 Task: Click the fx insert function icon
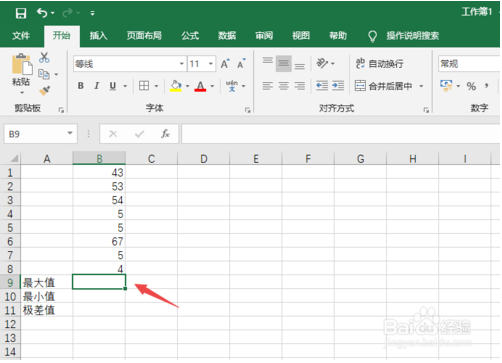(x=165, y=134)
